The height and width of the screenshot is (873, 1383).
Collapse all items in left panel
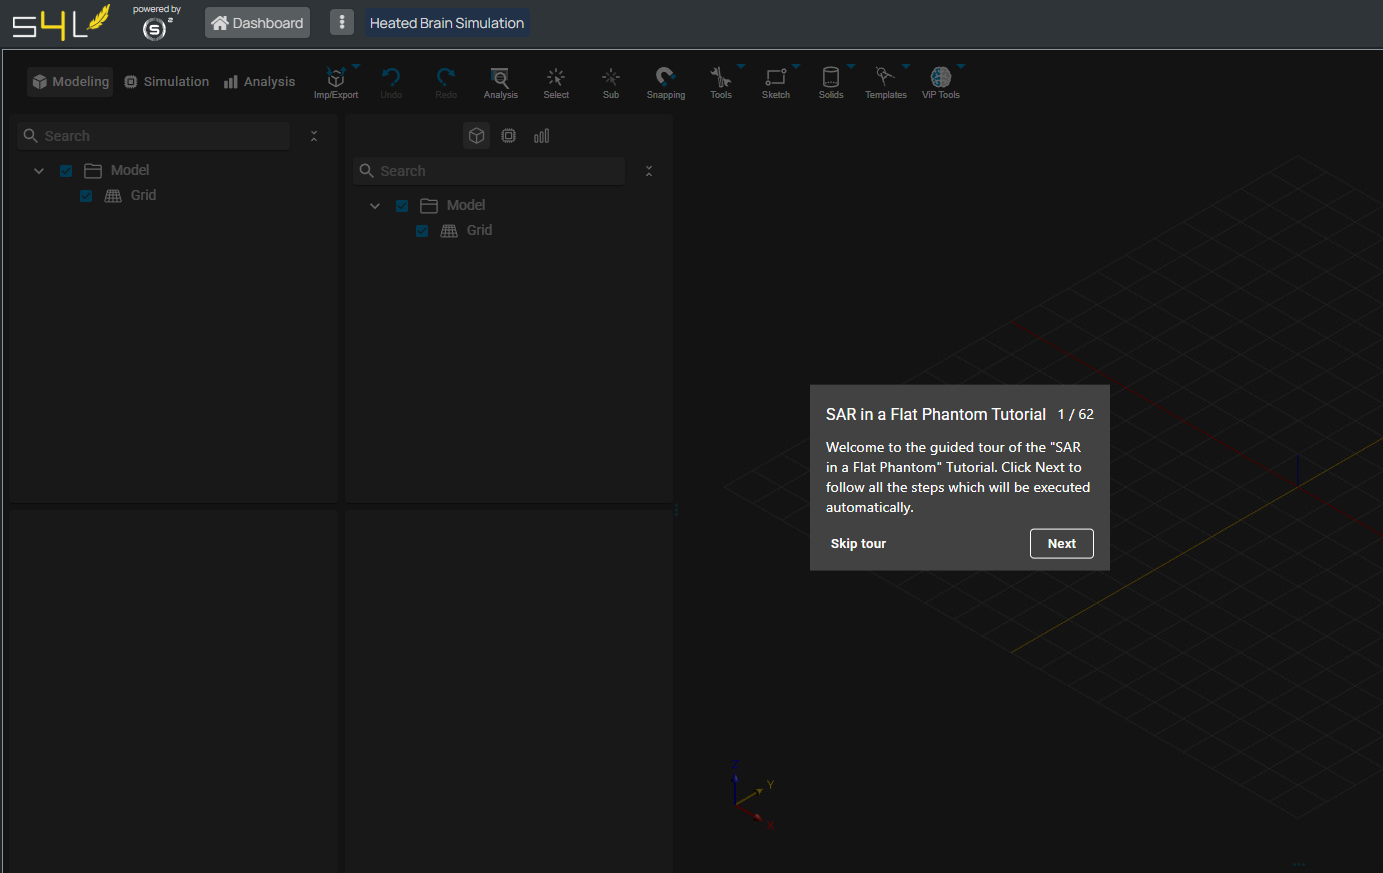pyautogui.click(x=314, y=136)
